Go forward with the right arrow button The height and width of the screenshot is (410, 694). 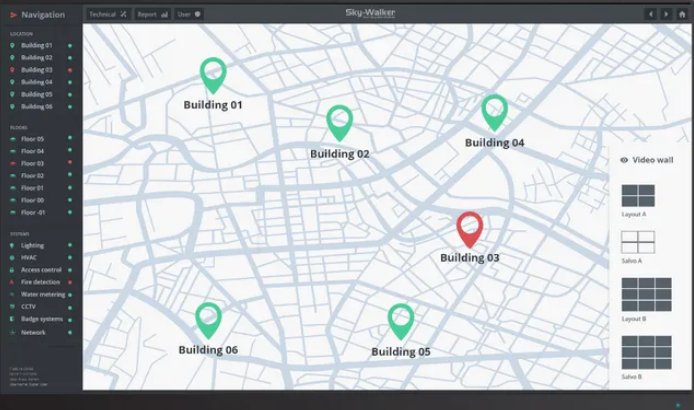tap(666, 14)
